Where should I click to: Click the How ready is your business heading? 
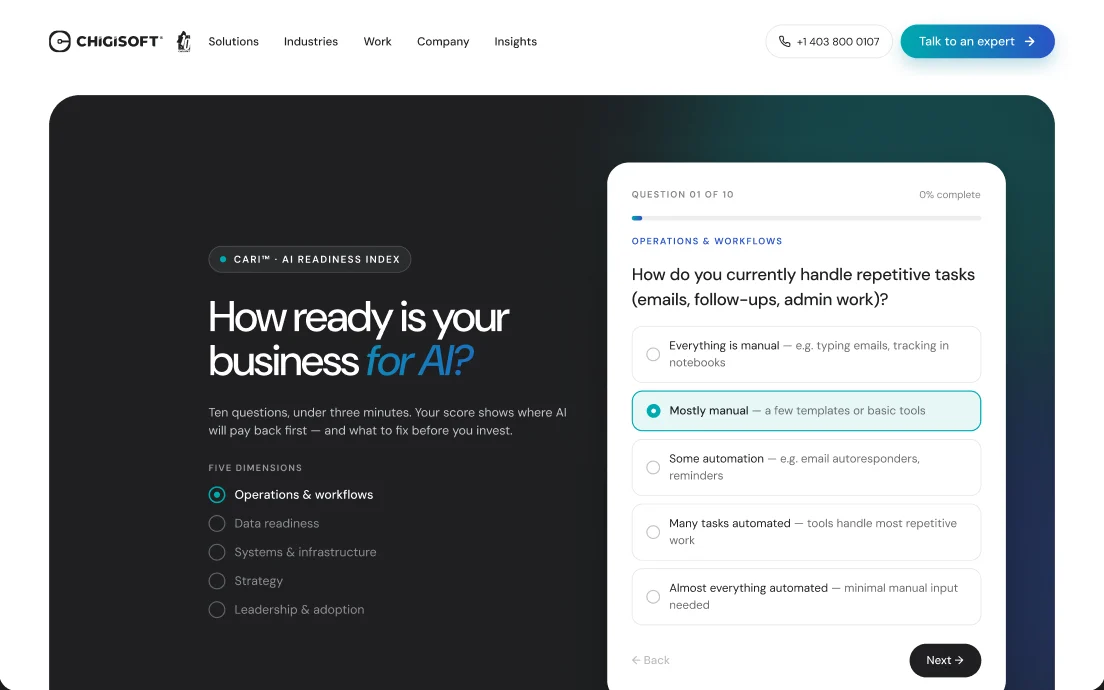(x=358, y=339)
